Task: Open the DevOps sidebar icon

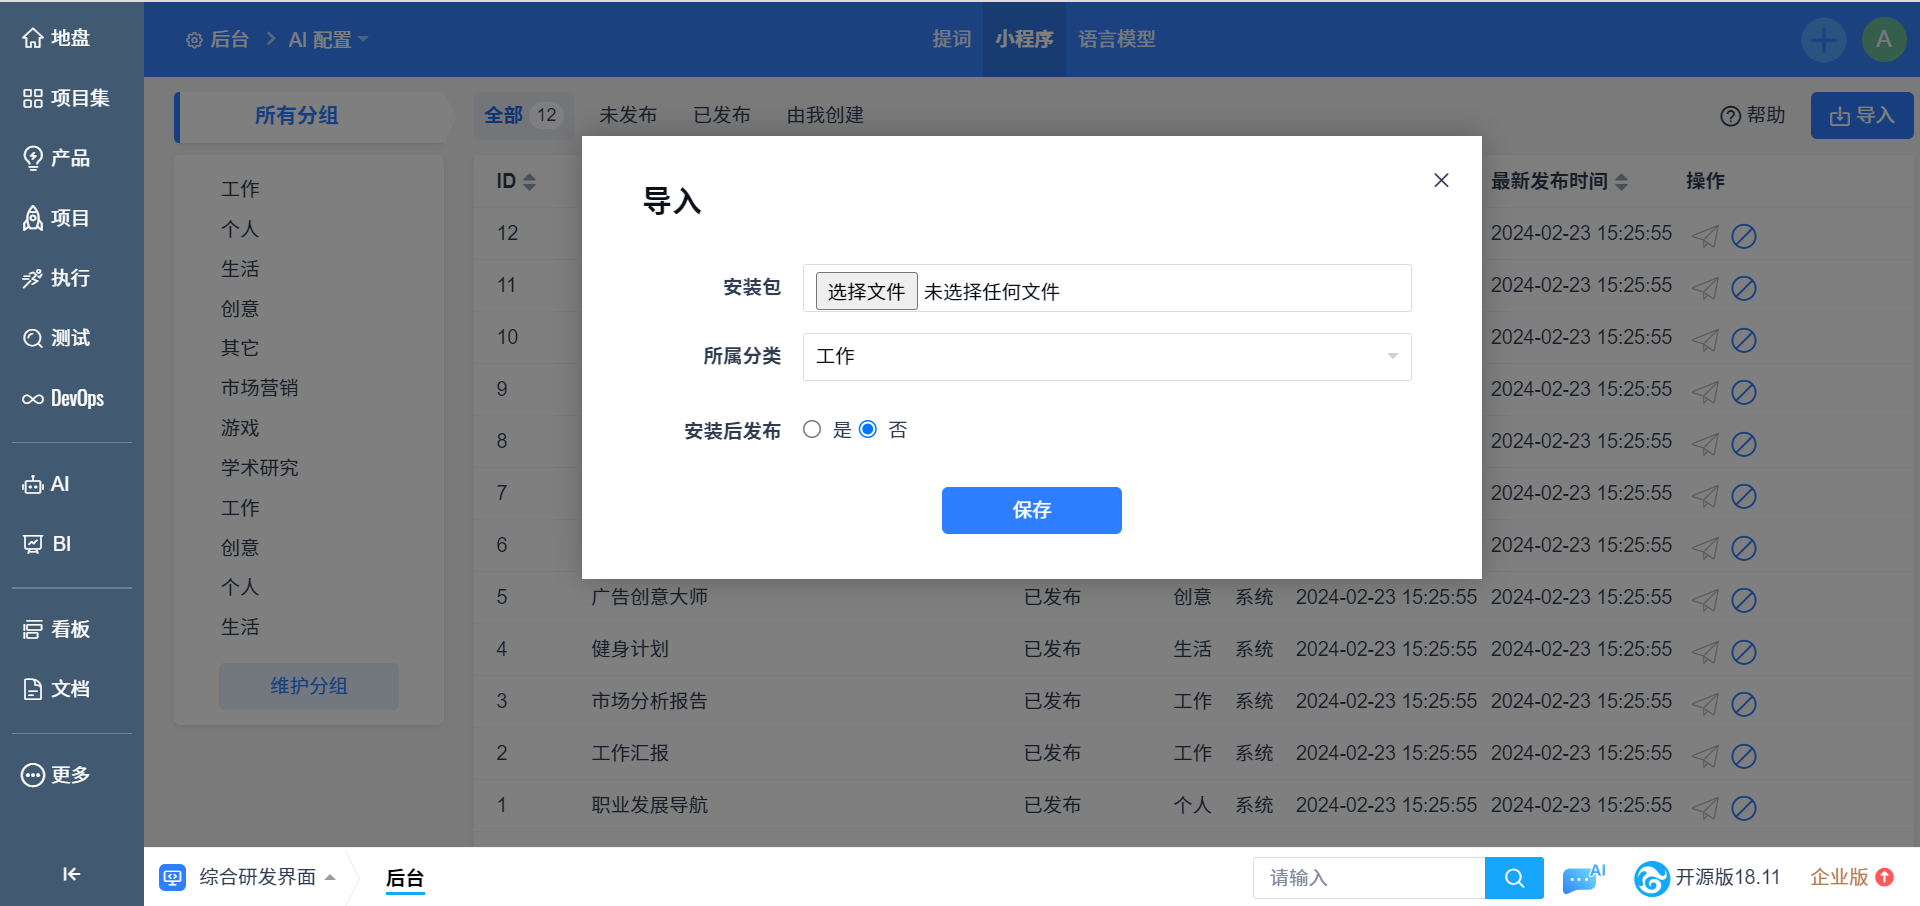Action: click(64, 398)
